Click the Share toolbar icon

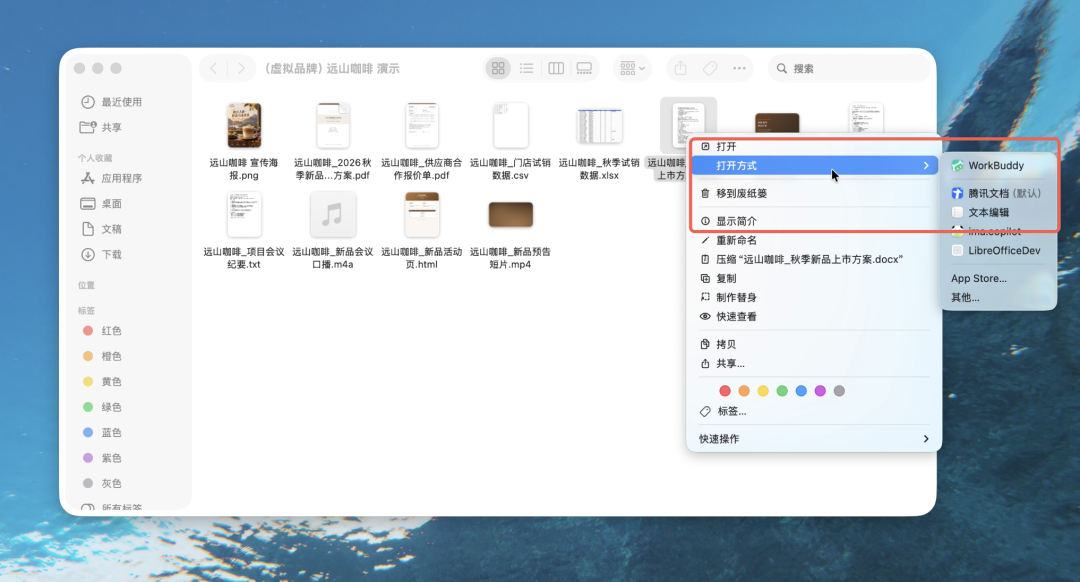(x=681, y=68)
